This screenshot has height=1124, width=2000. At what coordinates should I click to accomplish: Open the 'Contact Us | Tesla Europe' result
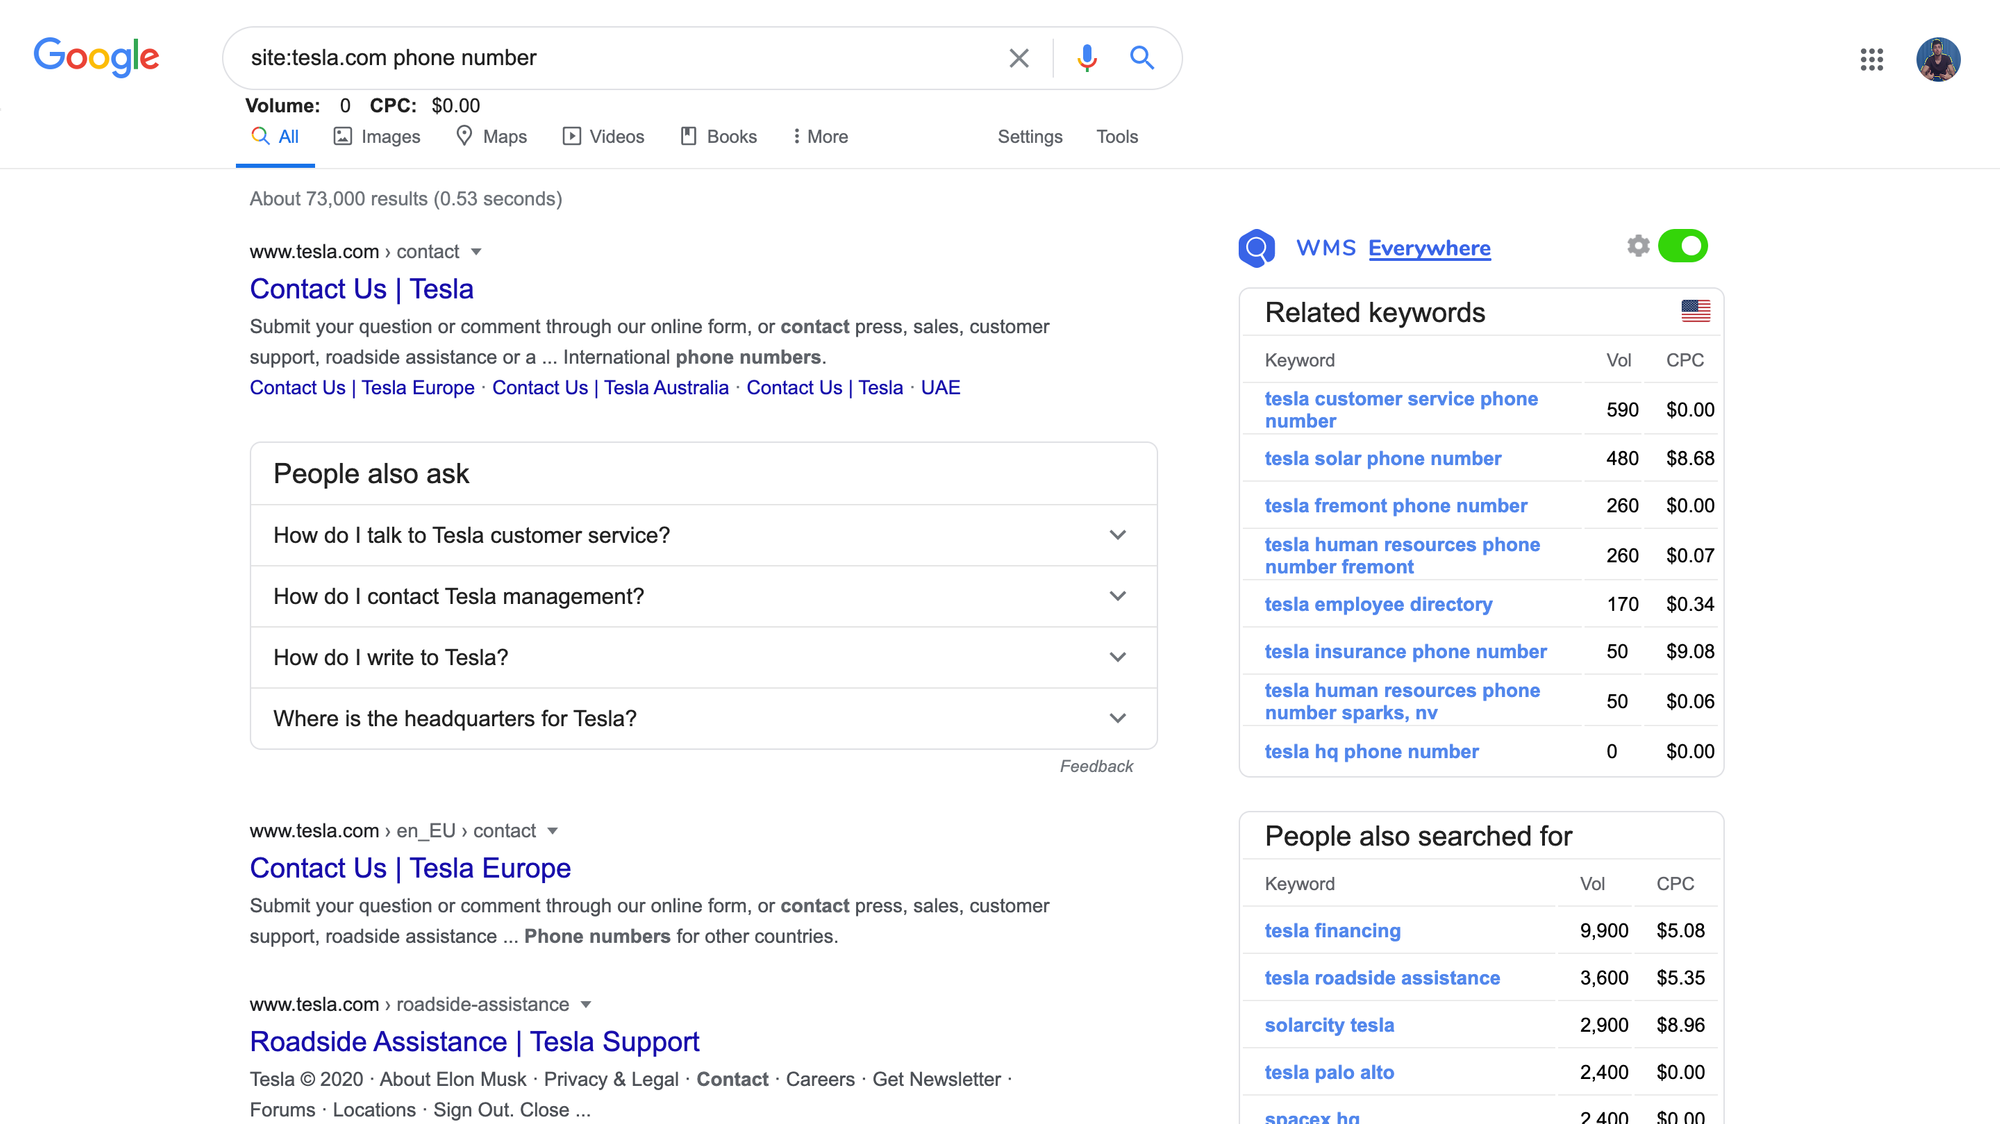click(410, 868)
